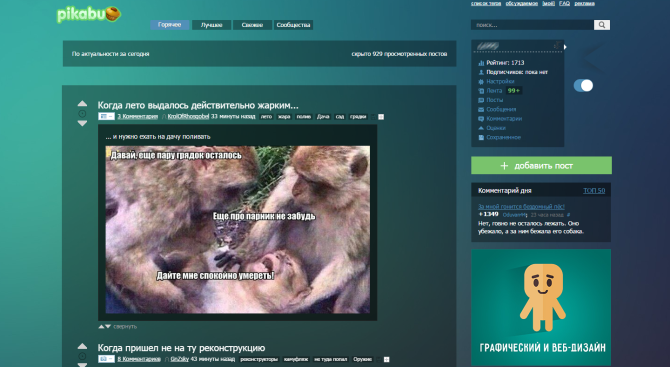Viewport: 670px width, 367px height.
Task: Click the 'полив' tag
Action: point(303,117)
